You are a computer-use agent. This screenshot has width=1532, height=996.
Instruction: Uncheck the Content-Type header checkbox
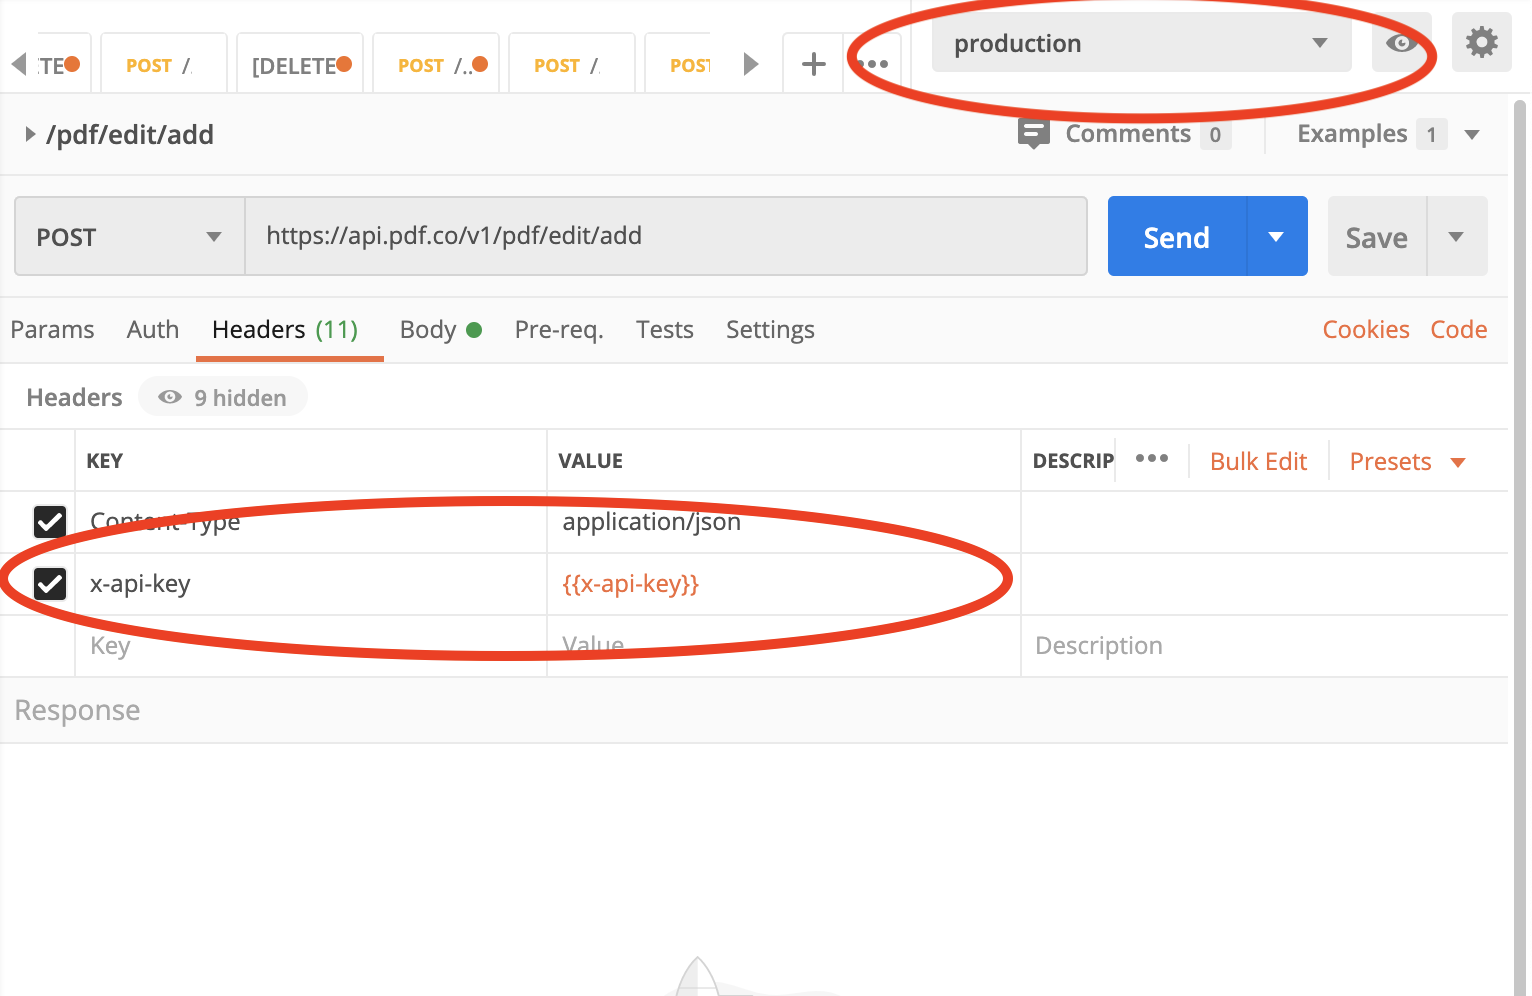tap(50, 521)
